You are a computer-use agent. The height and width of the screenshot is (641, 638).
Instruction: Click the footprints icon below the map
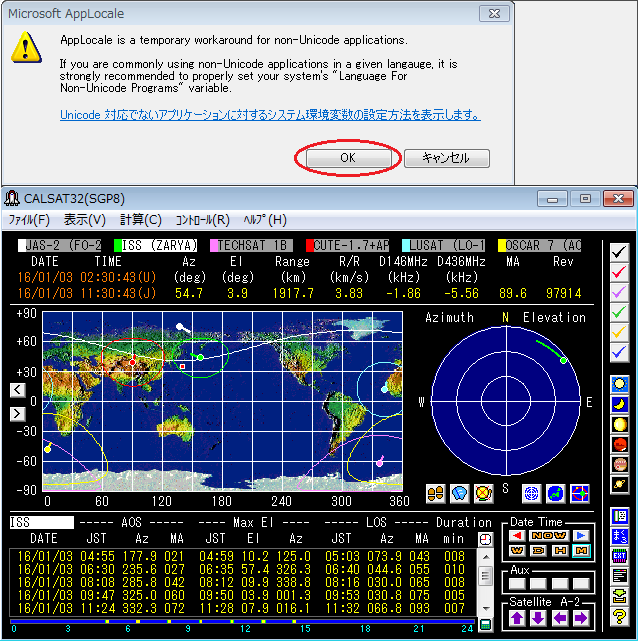(435, 493)
